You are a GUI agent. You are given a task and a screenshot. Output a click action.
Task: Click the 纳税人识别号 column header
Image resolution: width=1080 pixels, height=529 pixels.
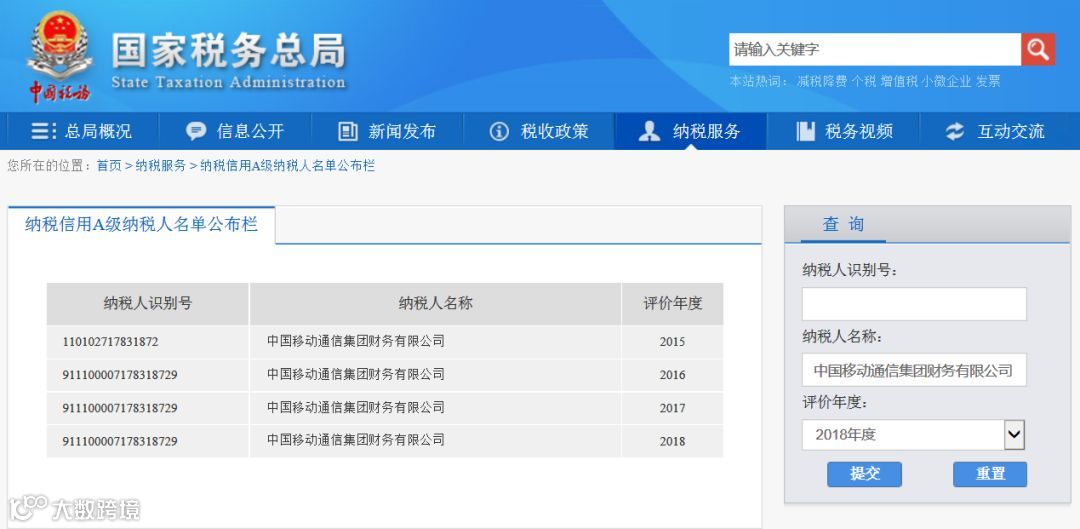coord(147,304)
